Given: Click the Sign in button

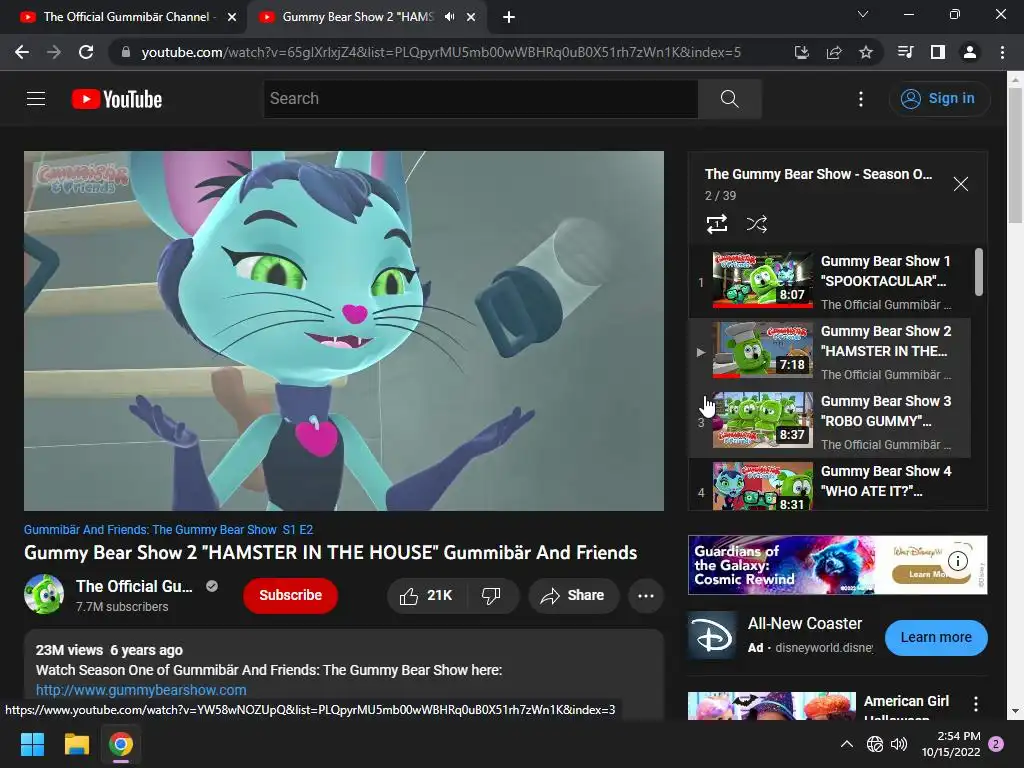Looking at the screenshot, I should [938, 99].
